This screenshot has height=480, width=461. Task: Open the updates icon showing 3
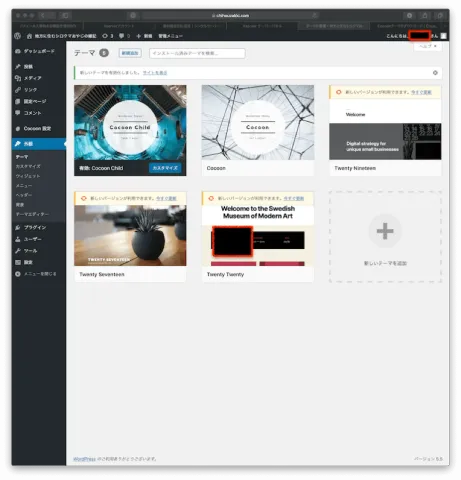pyautogui.click(x=108, y=36)
